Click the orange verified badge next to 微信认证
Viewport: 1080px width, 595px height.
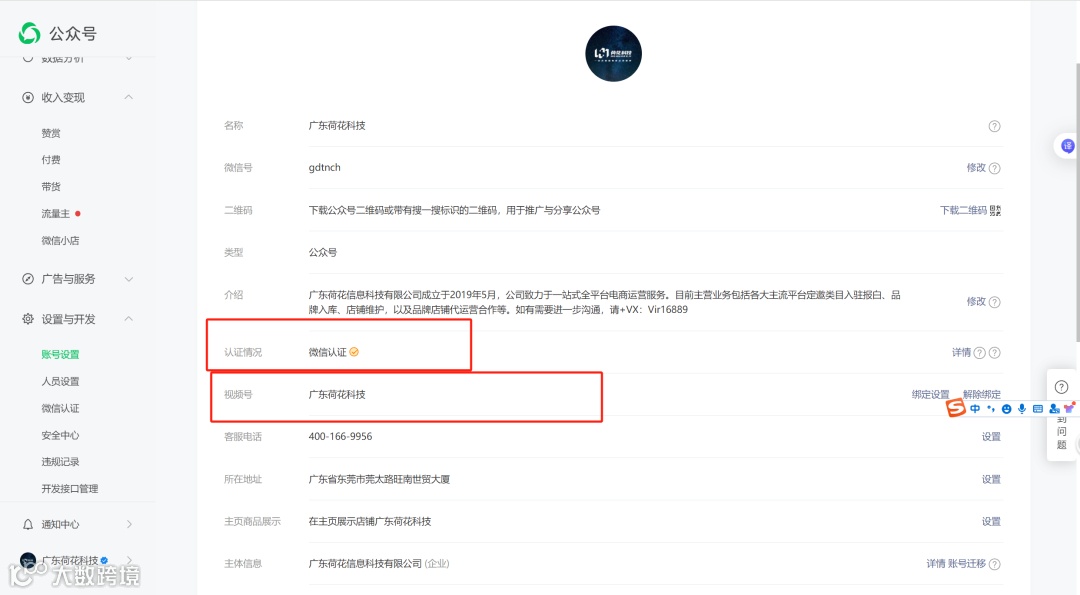354,352
